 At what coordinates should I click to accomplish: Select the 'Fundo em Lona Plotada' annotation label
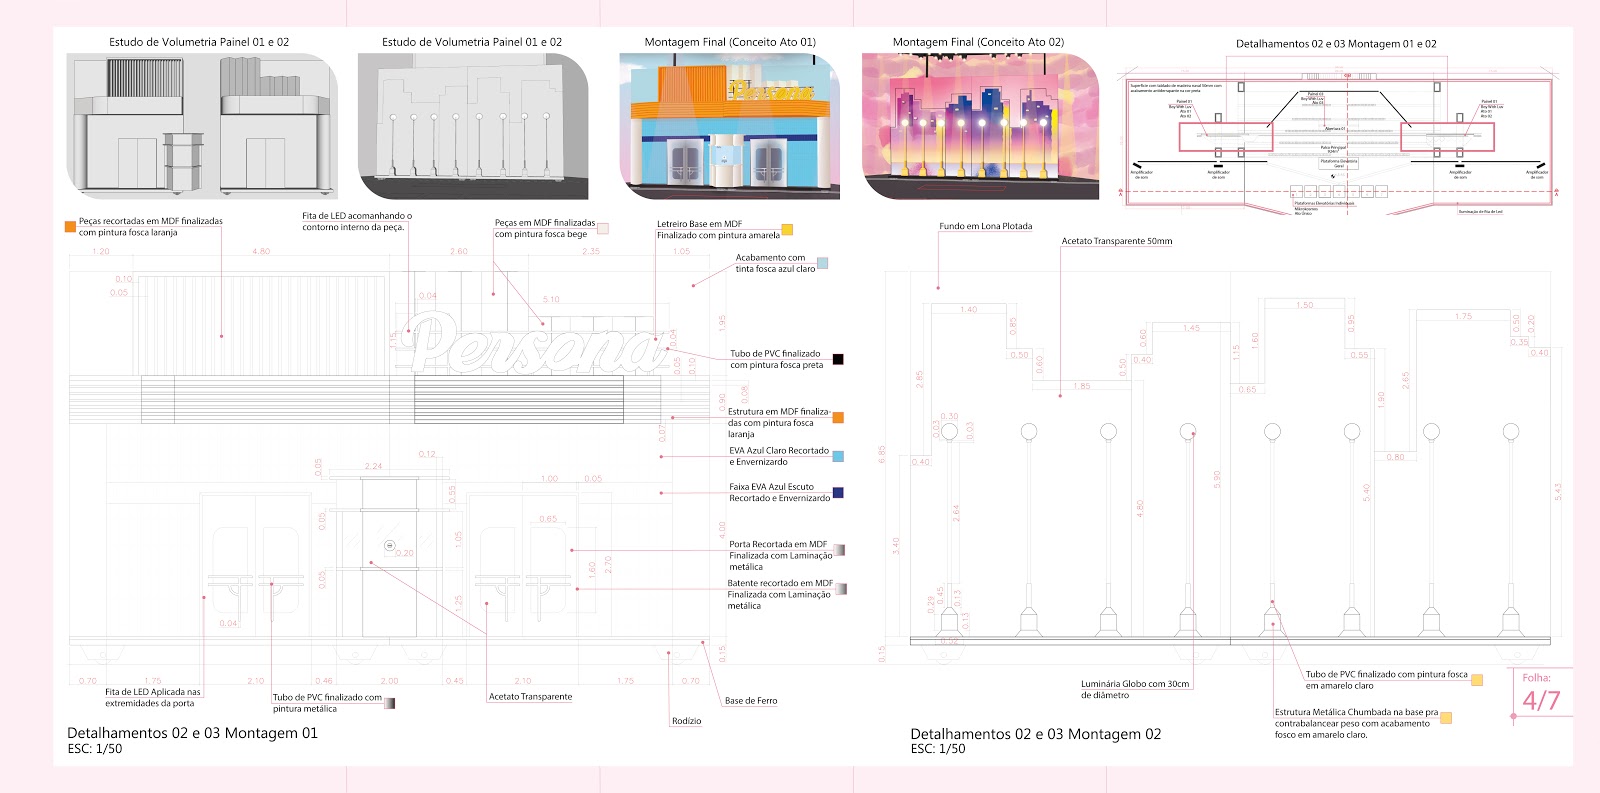click(x=985, y=226)
